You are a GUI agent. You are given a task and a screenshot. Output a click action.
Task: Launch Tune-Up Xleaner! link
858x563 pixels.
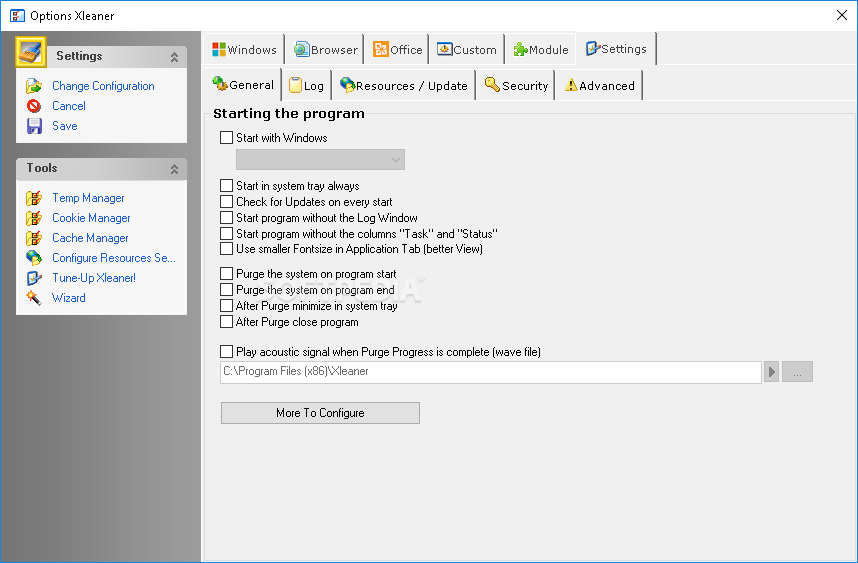[x=94, y=278]
